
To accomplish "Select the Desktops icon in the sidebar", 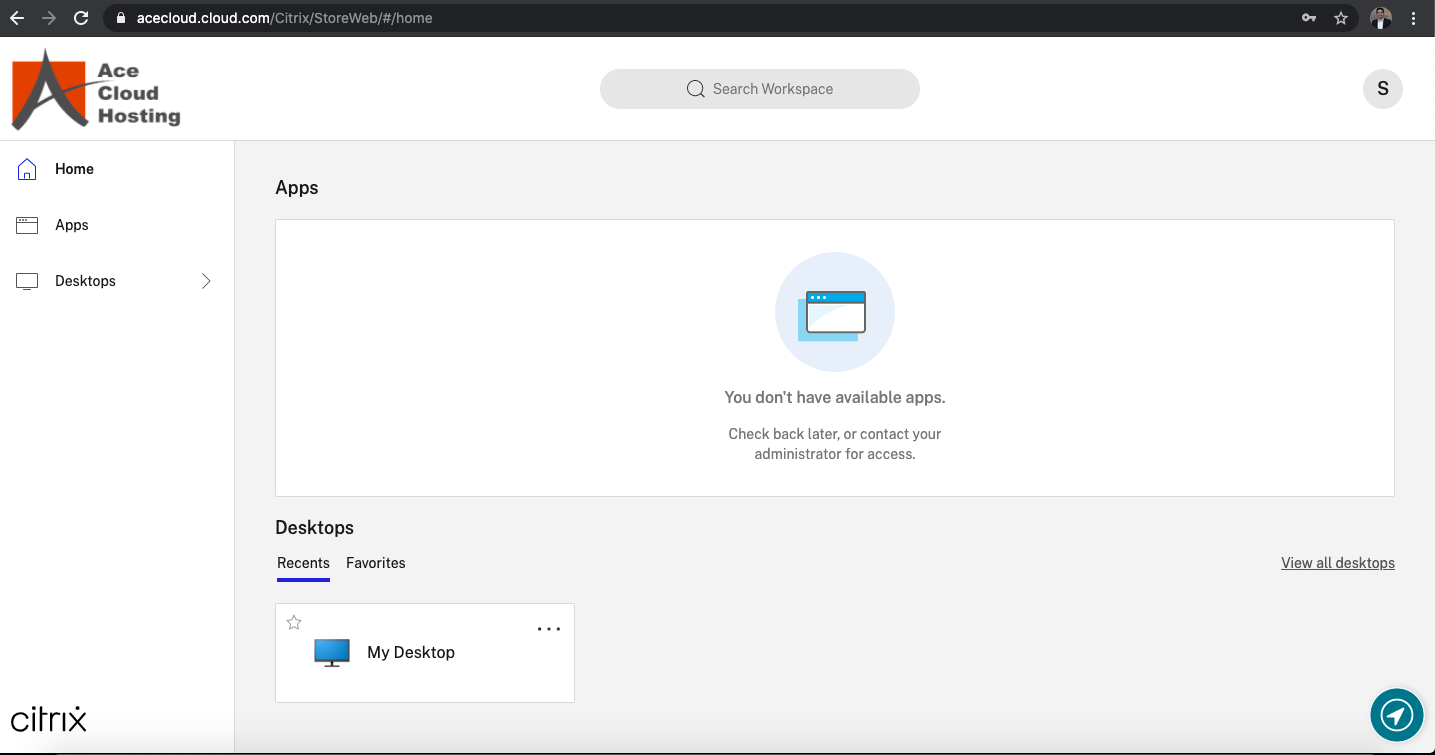I will point(27,281).
